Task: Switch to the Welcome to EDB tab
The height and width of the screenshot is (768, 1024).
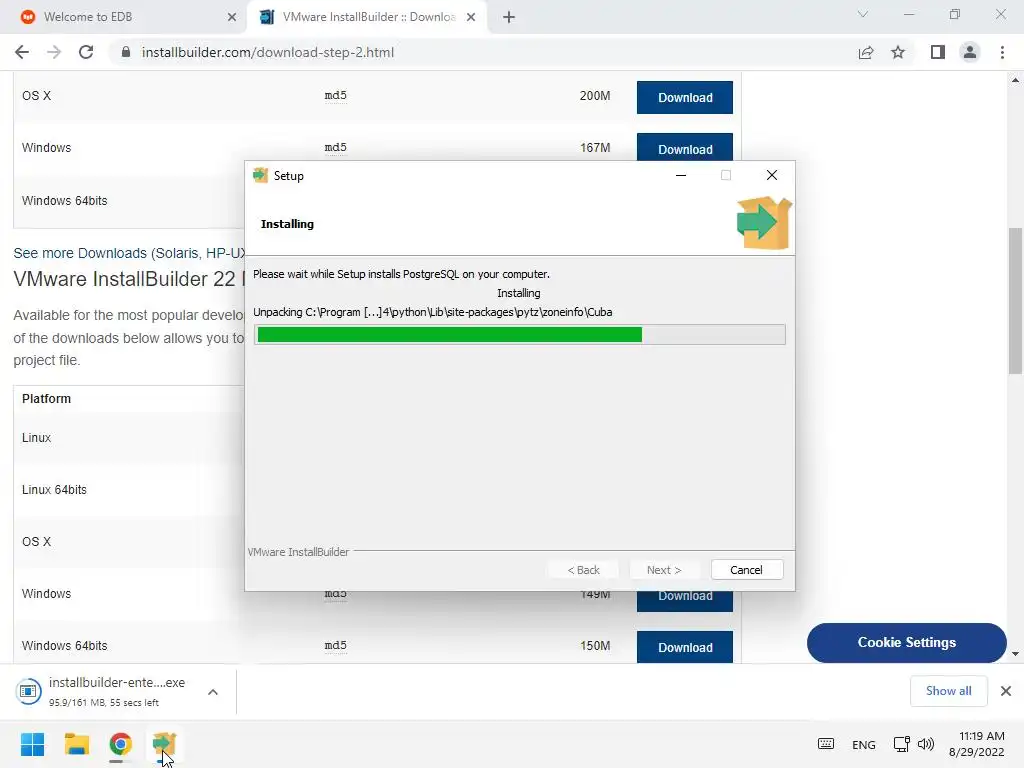Action: pyautogui.click(x=123, y=17)
